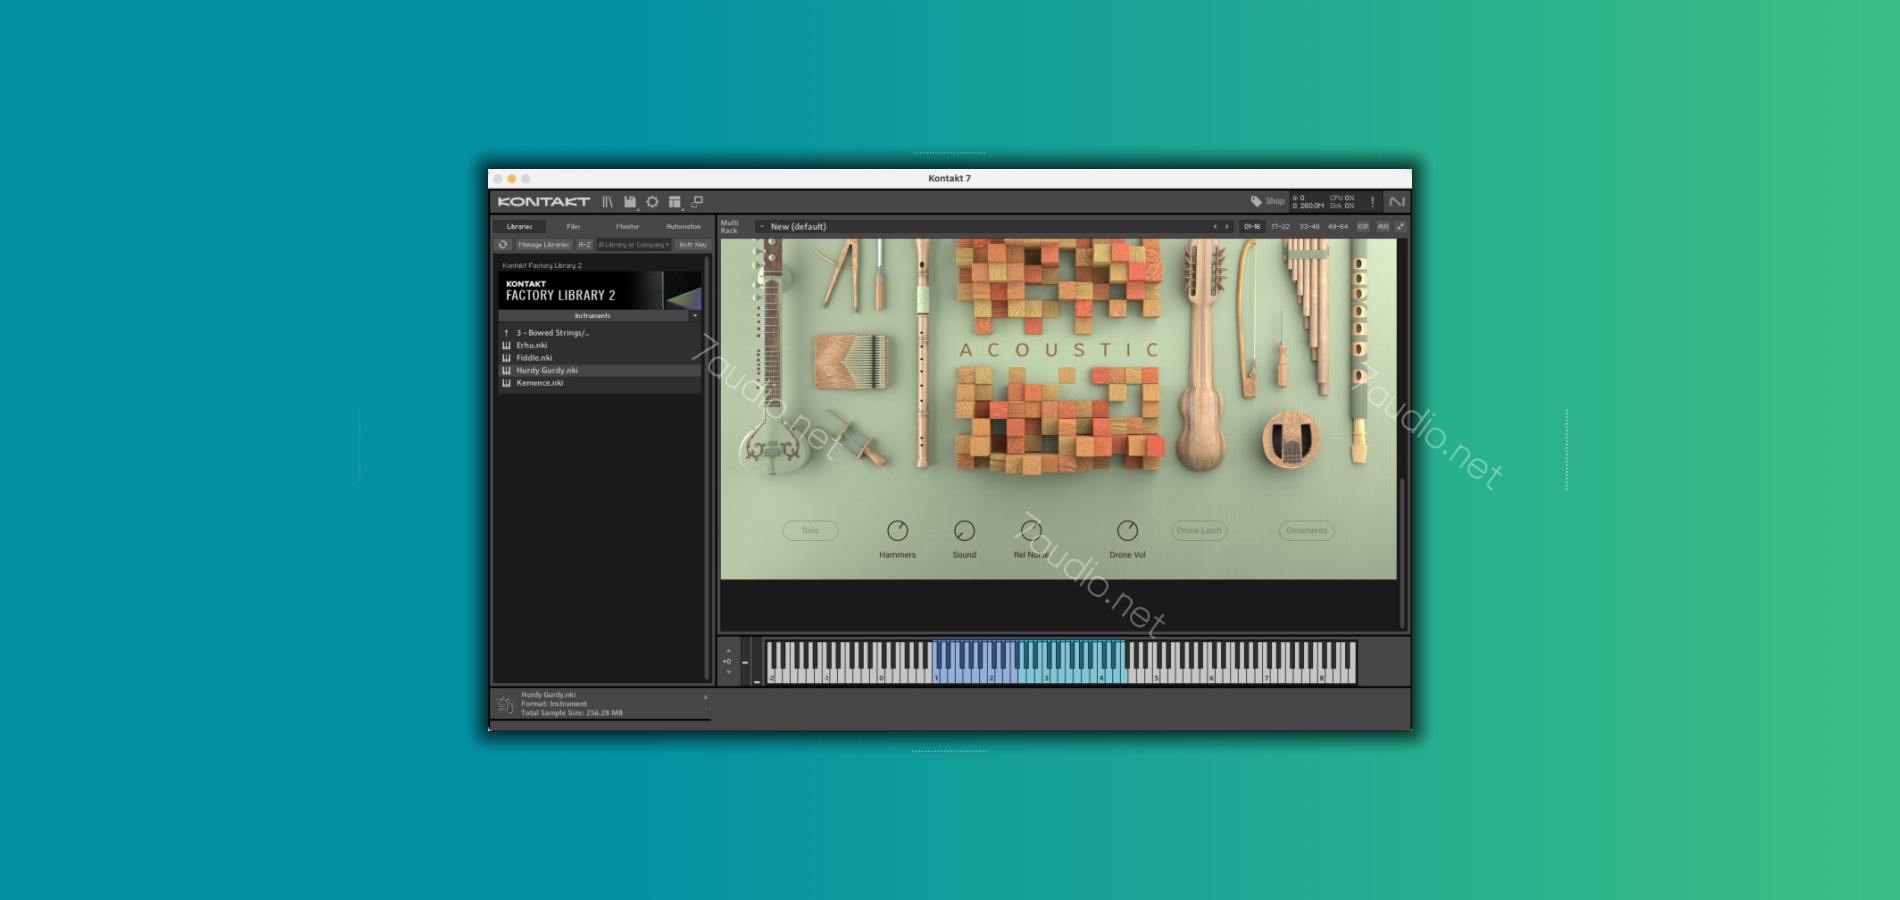Select rack page 17-32

click(1280, 227)
